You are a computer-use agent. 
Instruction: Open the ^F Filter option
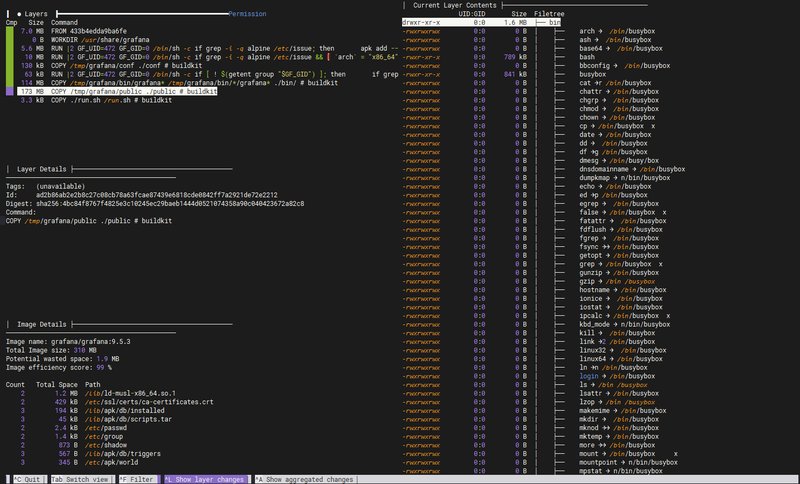138,479
